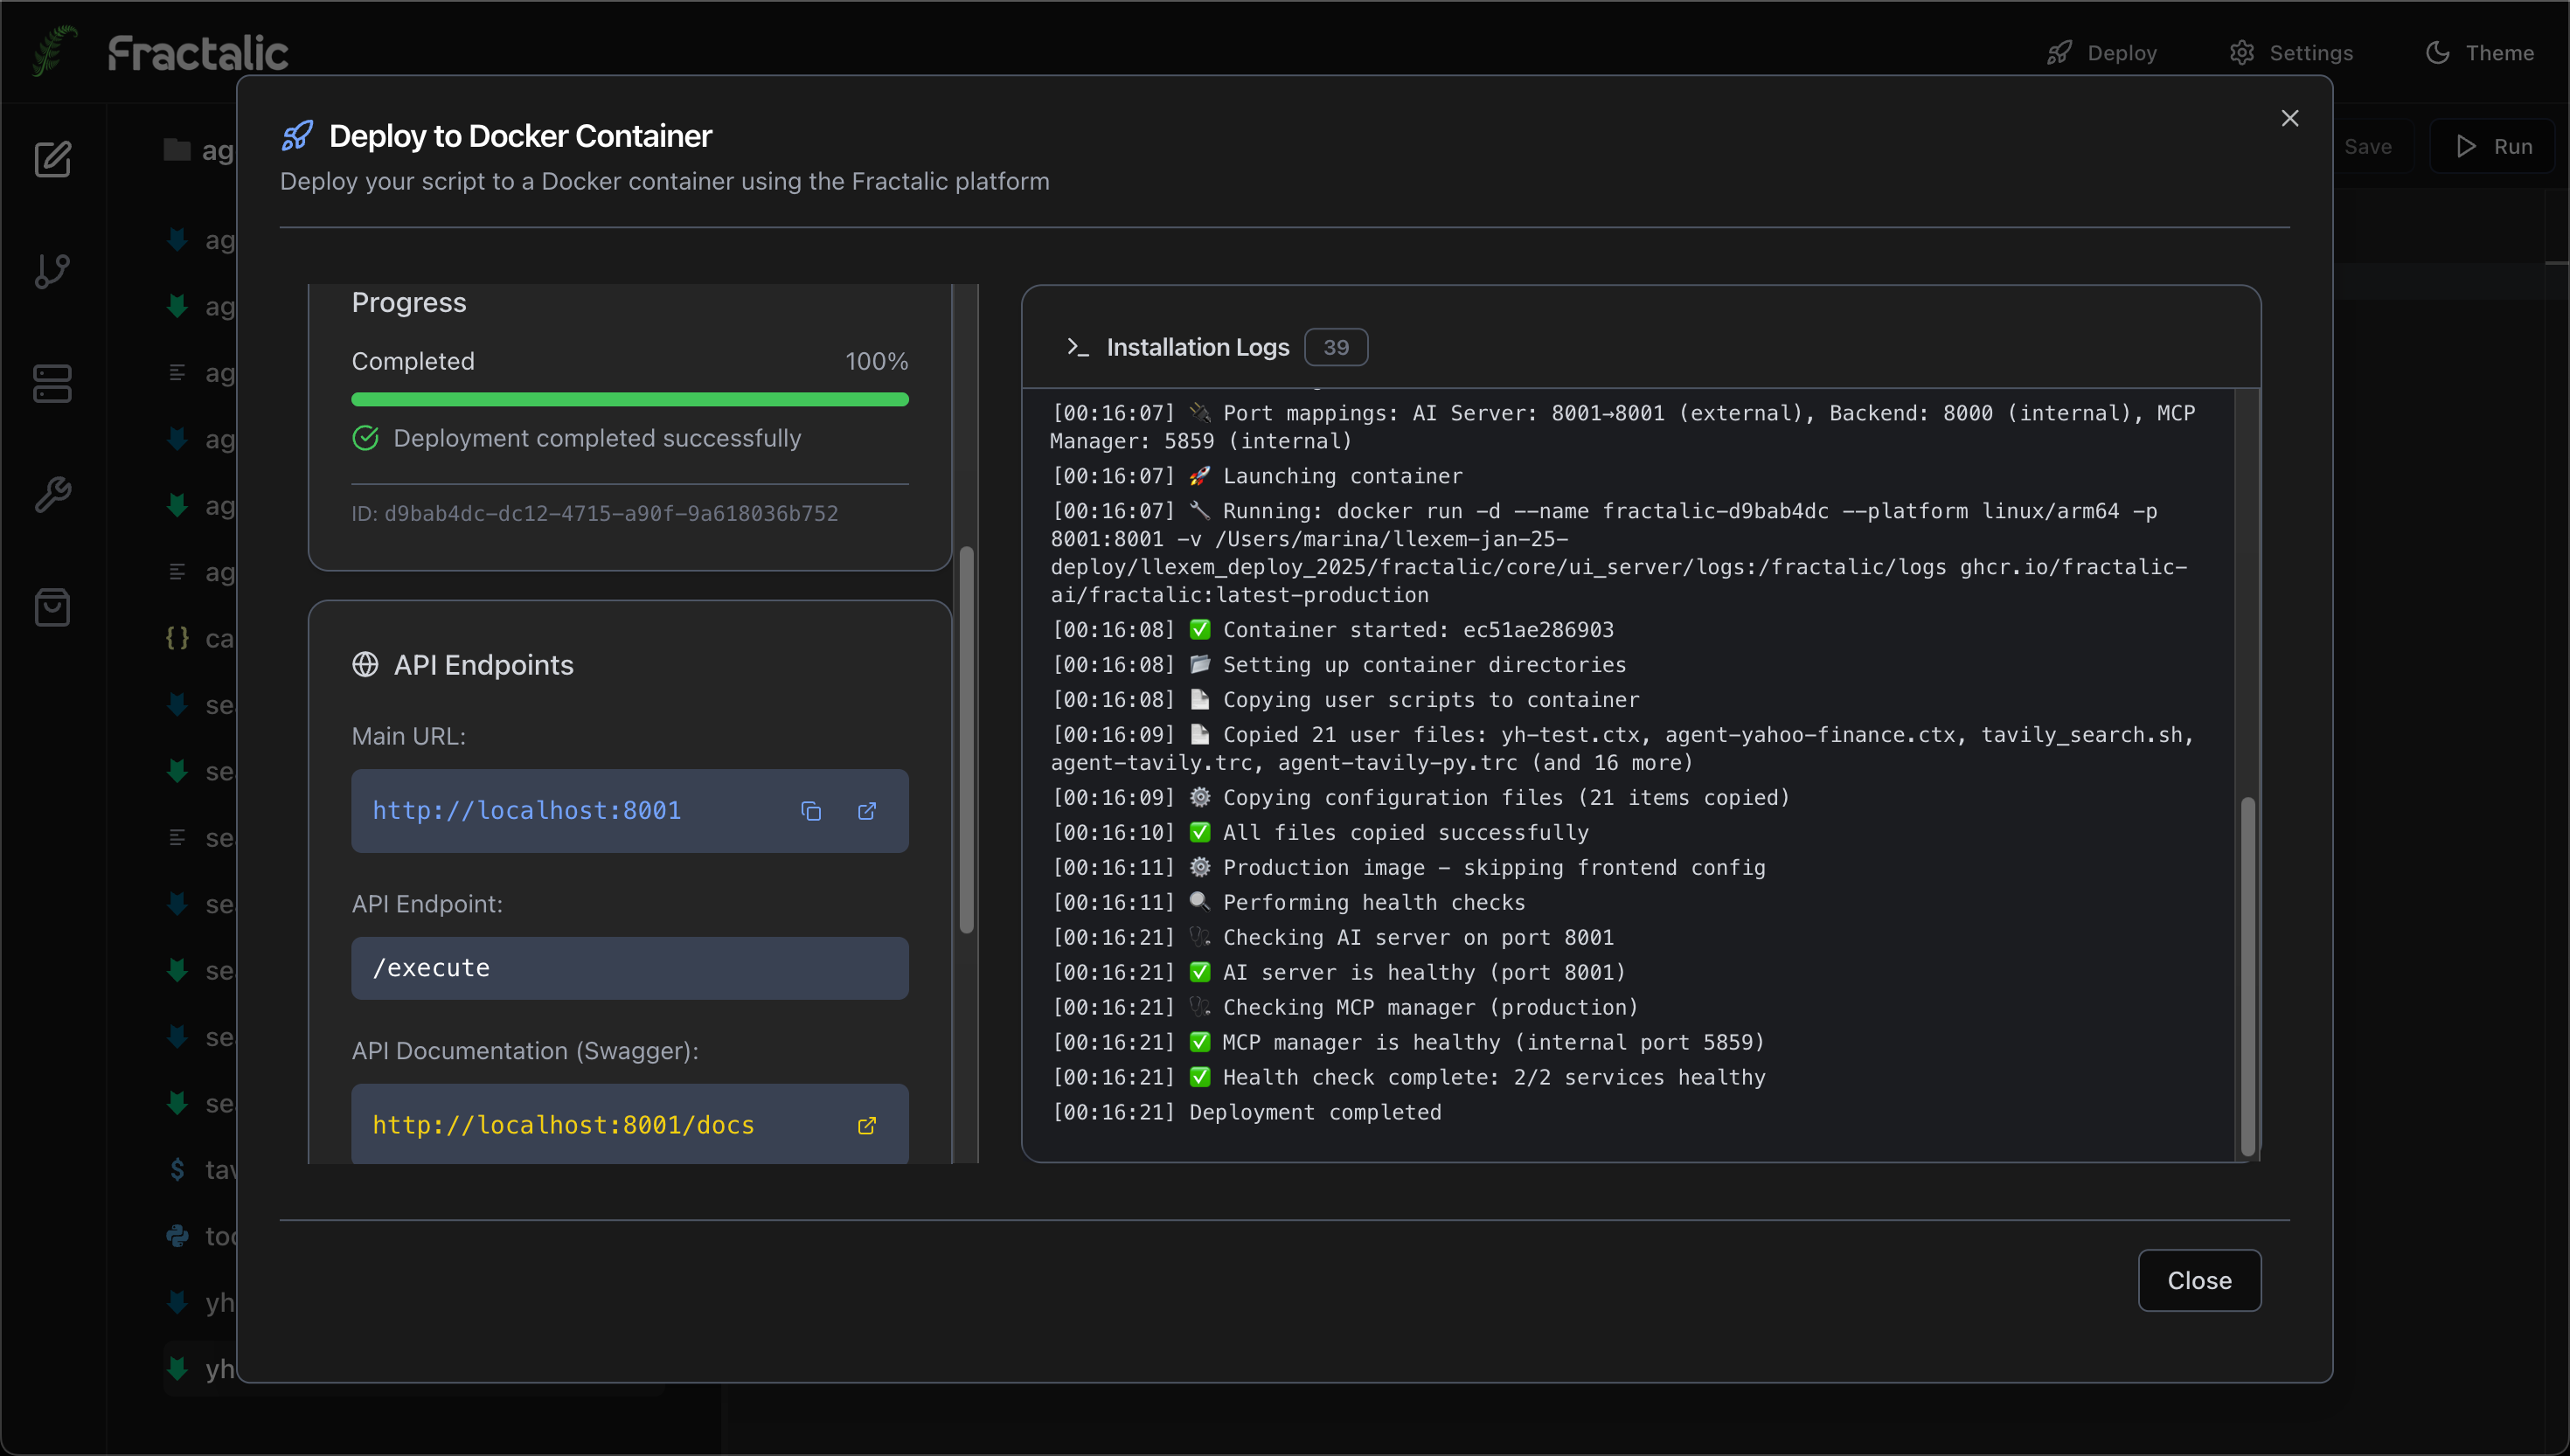Click the http://localhost:8001 link

pyautogui.click(x=527, y=810)
